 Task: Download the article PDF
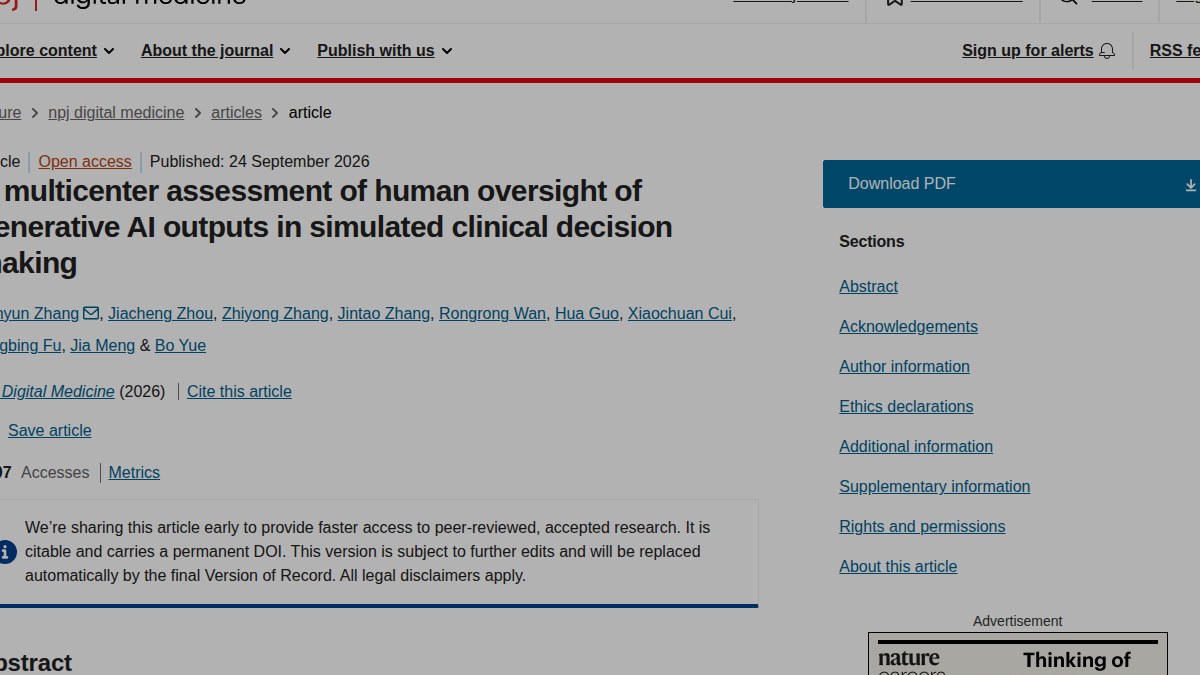1011,184
